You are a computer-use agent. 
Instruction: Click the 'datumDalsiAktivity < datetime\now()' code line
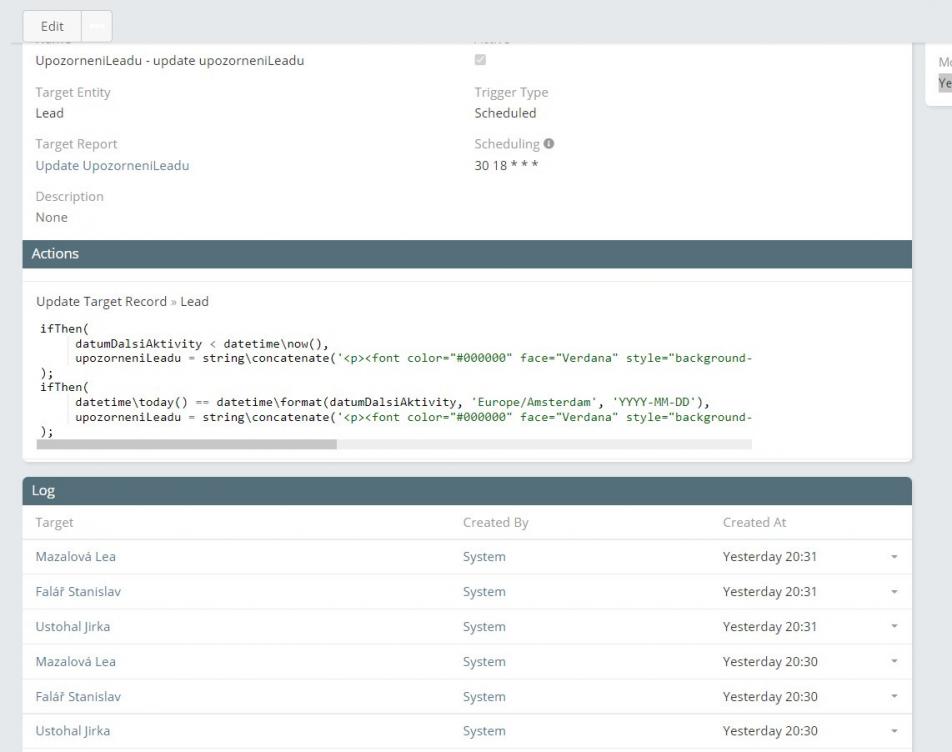click(202, 344)
